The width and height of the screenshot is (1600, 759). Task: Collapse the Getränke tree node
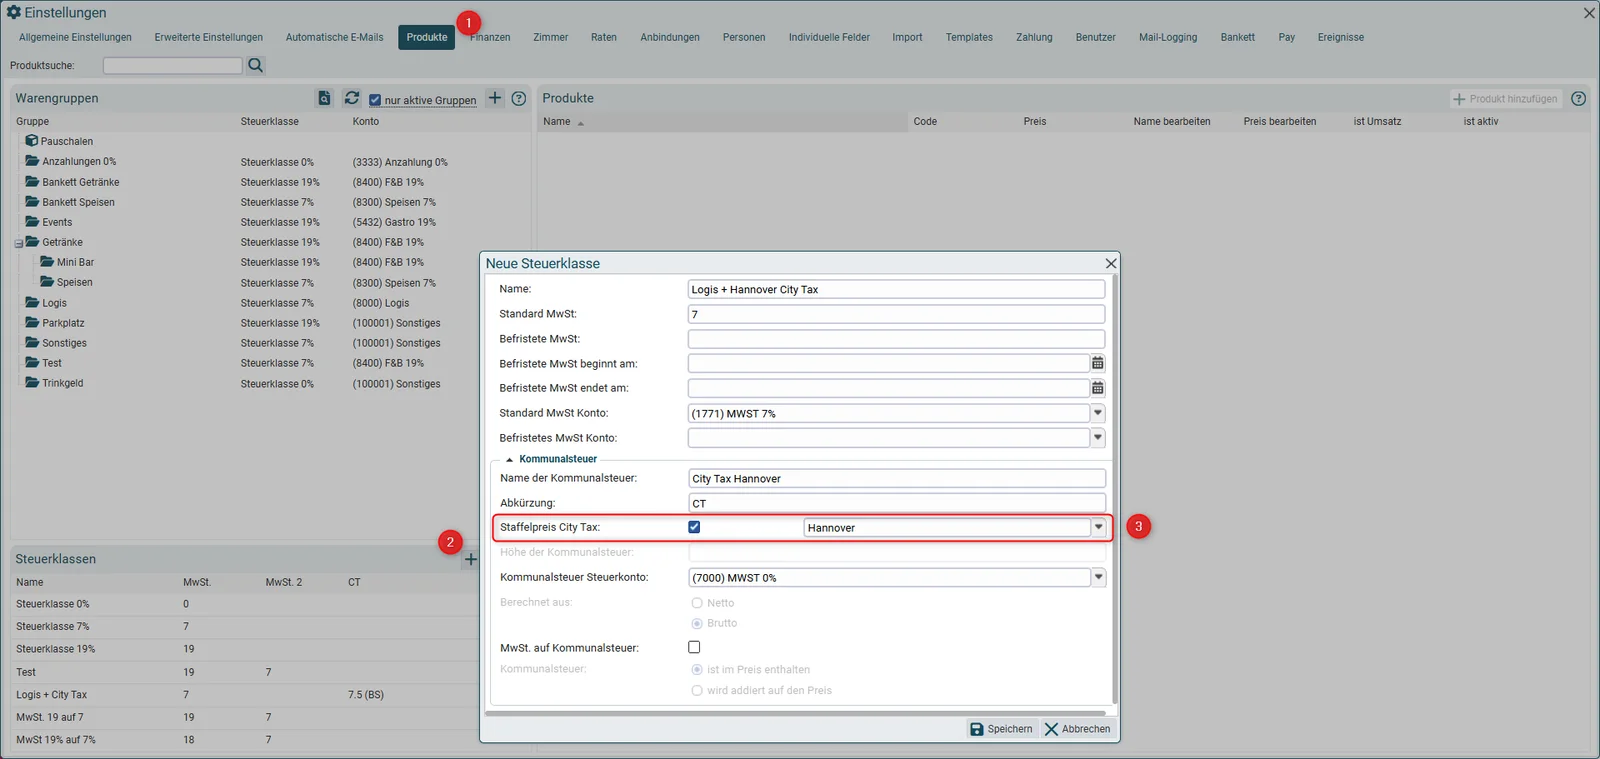coord(19,243)
